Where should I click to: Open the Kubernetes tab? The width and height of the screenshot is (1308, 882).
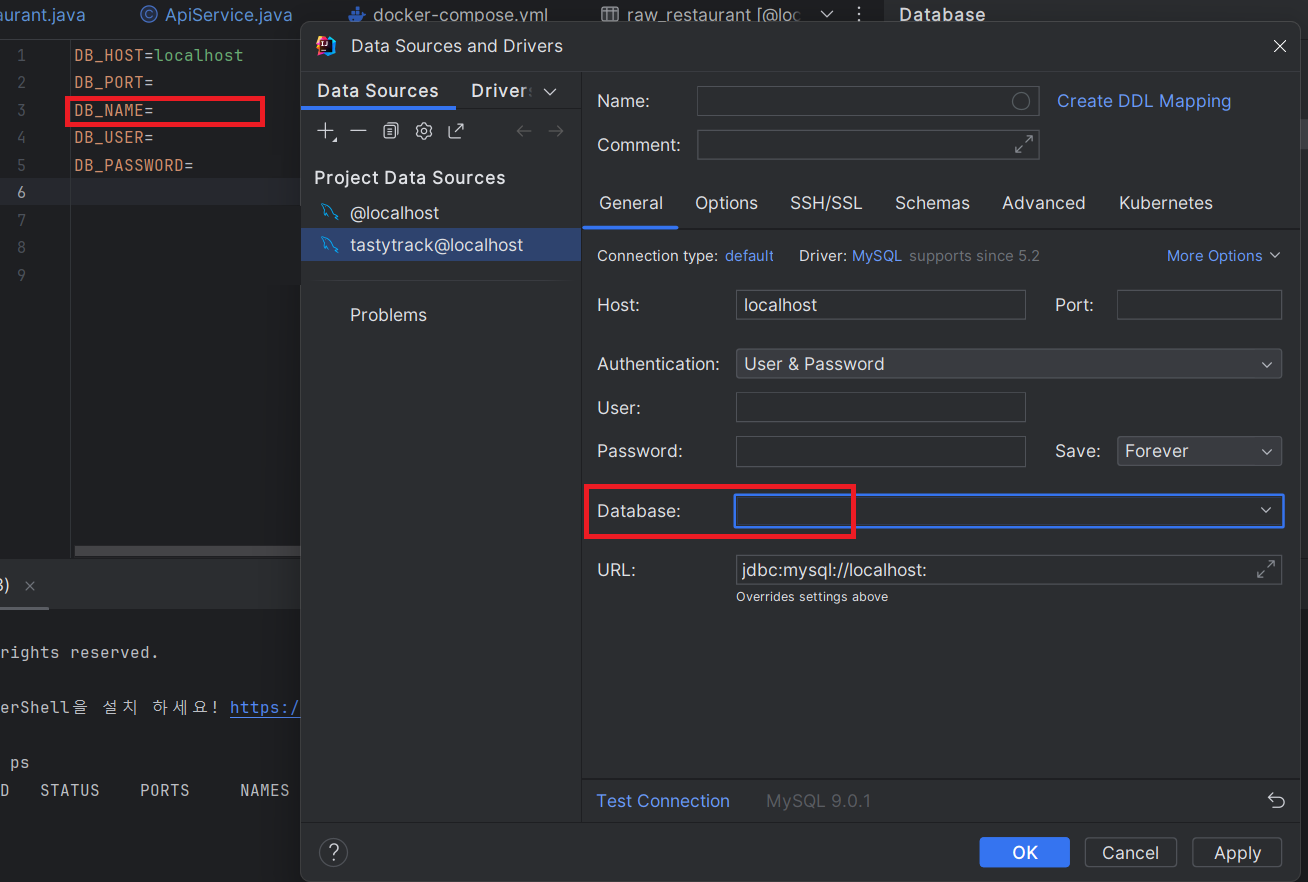[1166, 203]
